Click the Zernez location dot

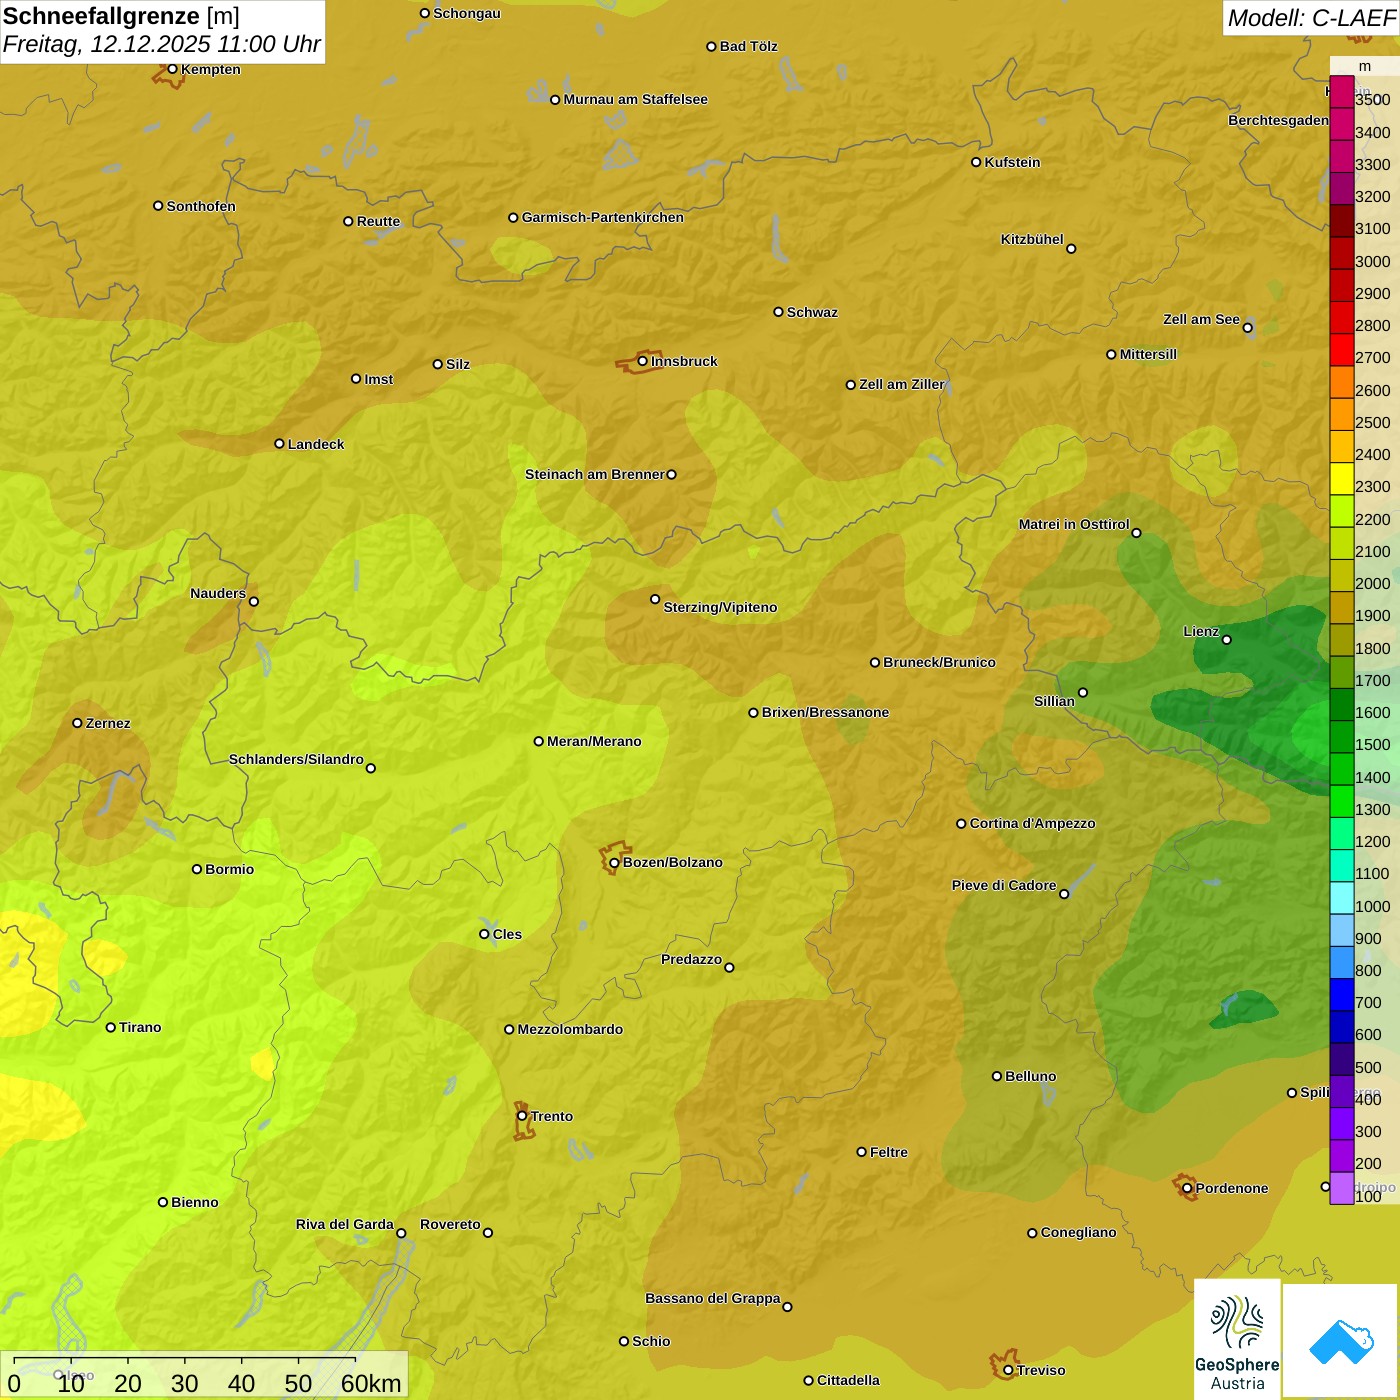(77, 723)
